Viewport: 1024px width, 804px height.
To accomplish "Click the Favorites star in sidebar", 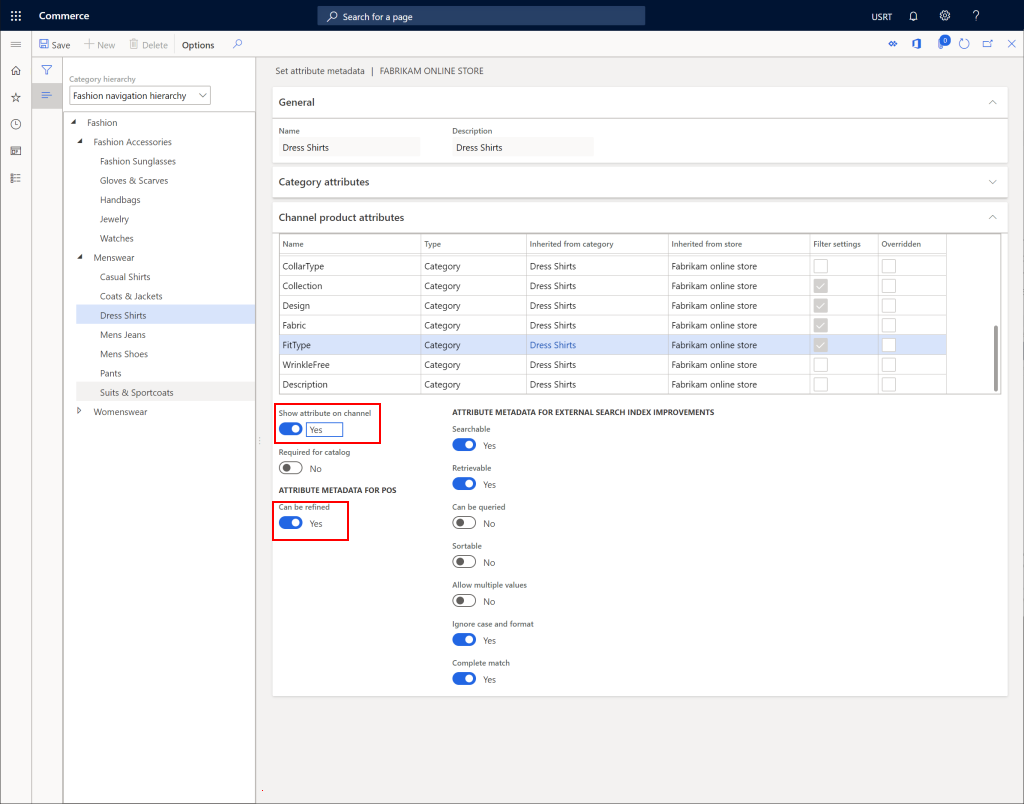I will click(x=15, y=98).
